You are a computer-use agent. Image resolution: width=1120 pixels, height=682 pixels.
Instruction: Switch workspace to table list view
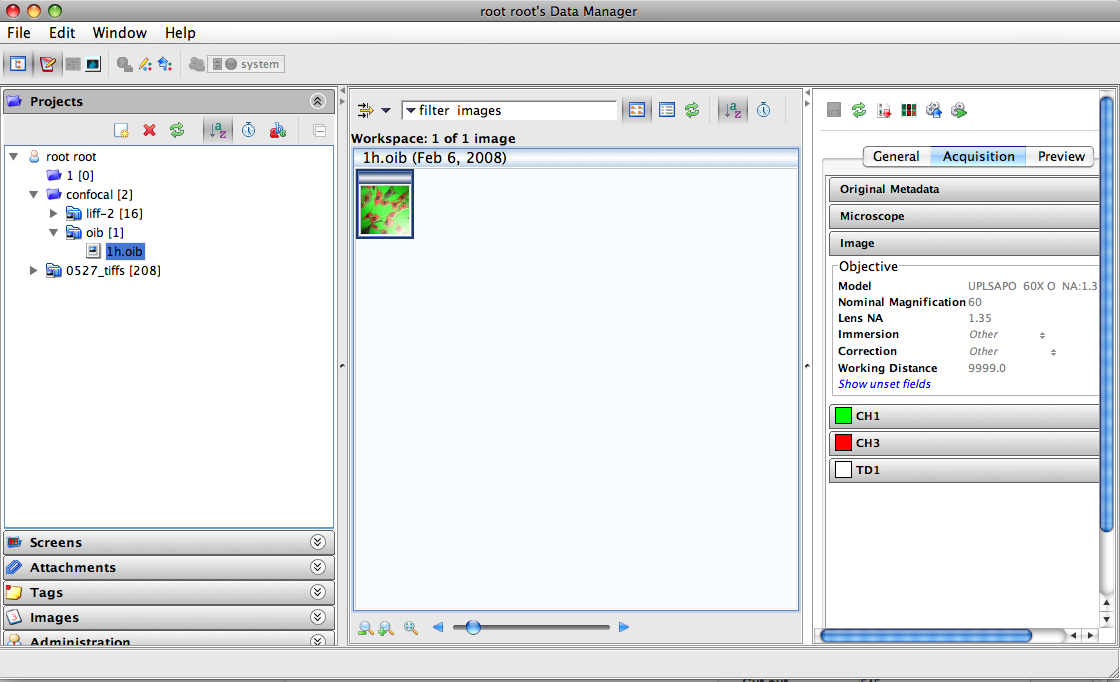point(666,110)
